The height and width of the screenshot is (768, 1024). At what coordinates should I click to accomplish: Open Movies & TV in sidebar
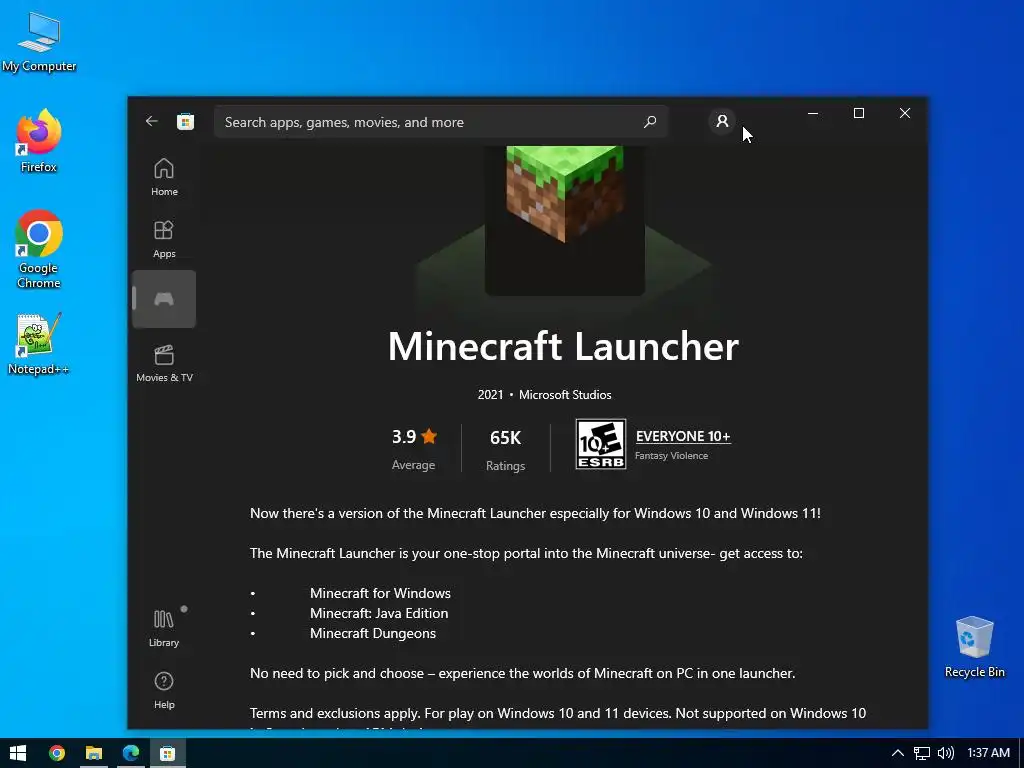pos(164,363)
